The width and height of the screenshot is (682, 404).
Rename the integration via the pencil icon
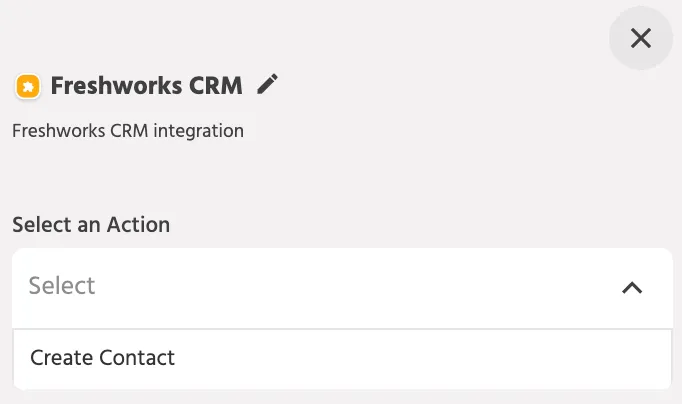click(267, 84)
